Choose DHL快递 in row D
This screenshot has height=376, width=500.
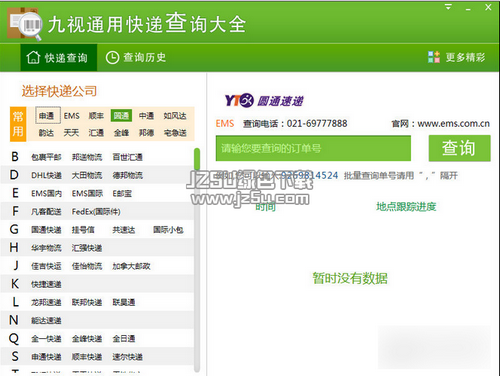coord(46,175)
